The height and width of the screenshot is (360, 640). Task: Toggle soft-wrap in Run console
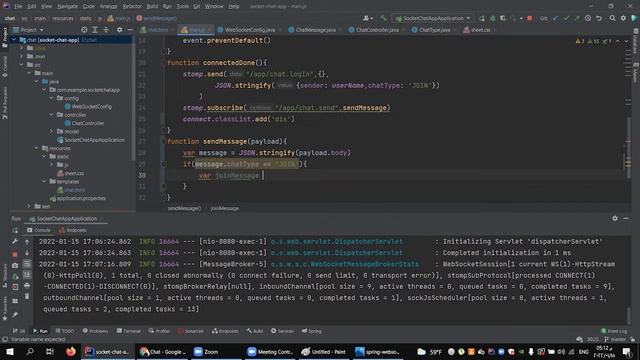27,264
